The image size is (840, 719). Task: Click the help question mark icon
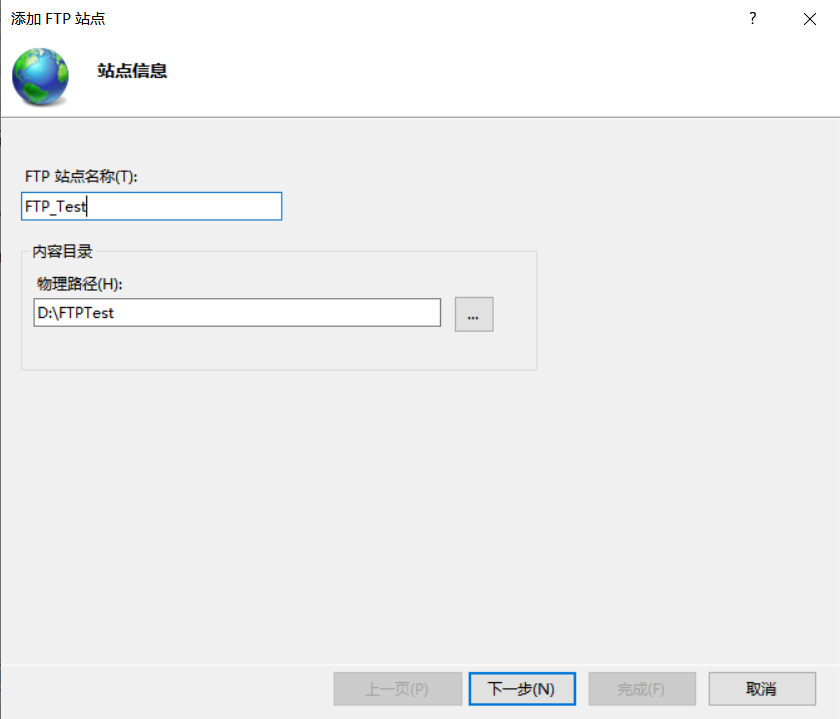click(753, 19)
